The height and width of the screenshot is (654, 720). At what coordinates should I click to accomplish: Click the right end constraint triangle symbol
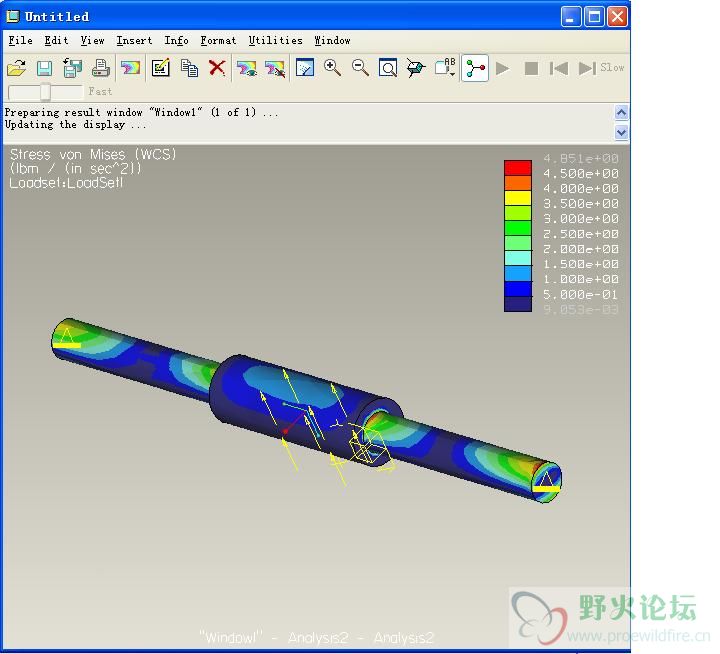[x=546, y=482]
